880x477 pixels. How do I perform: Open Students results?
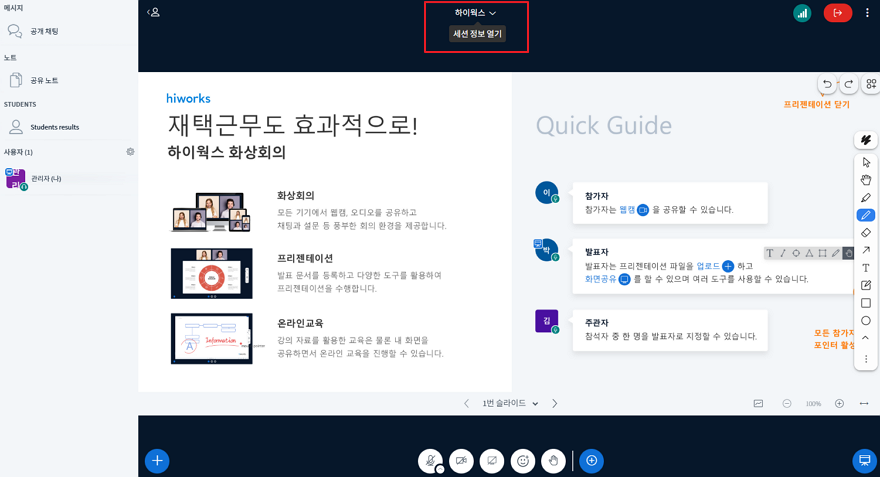tap(54, 127)
